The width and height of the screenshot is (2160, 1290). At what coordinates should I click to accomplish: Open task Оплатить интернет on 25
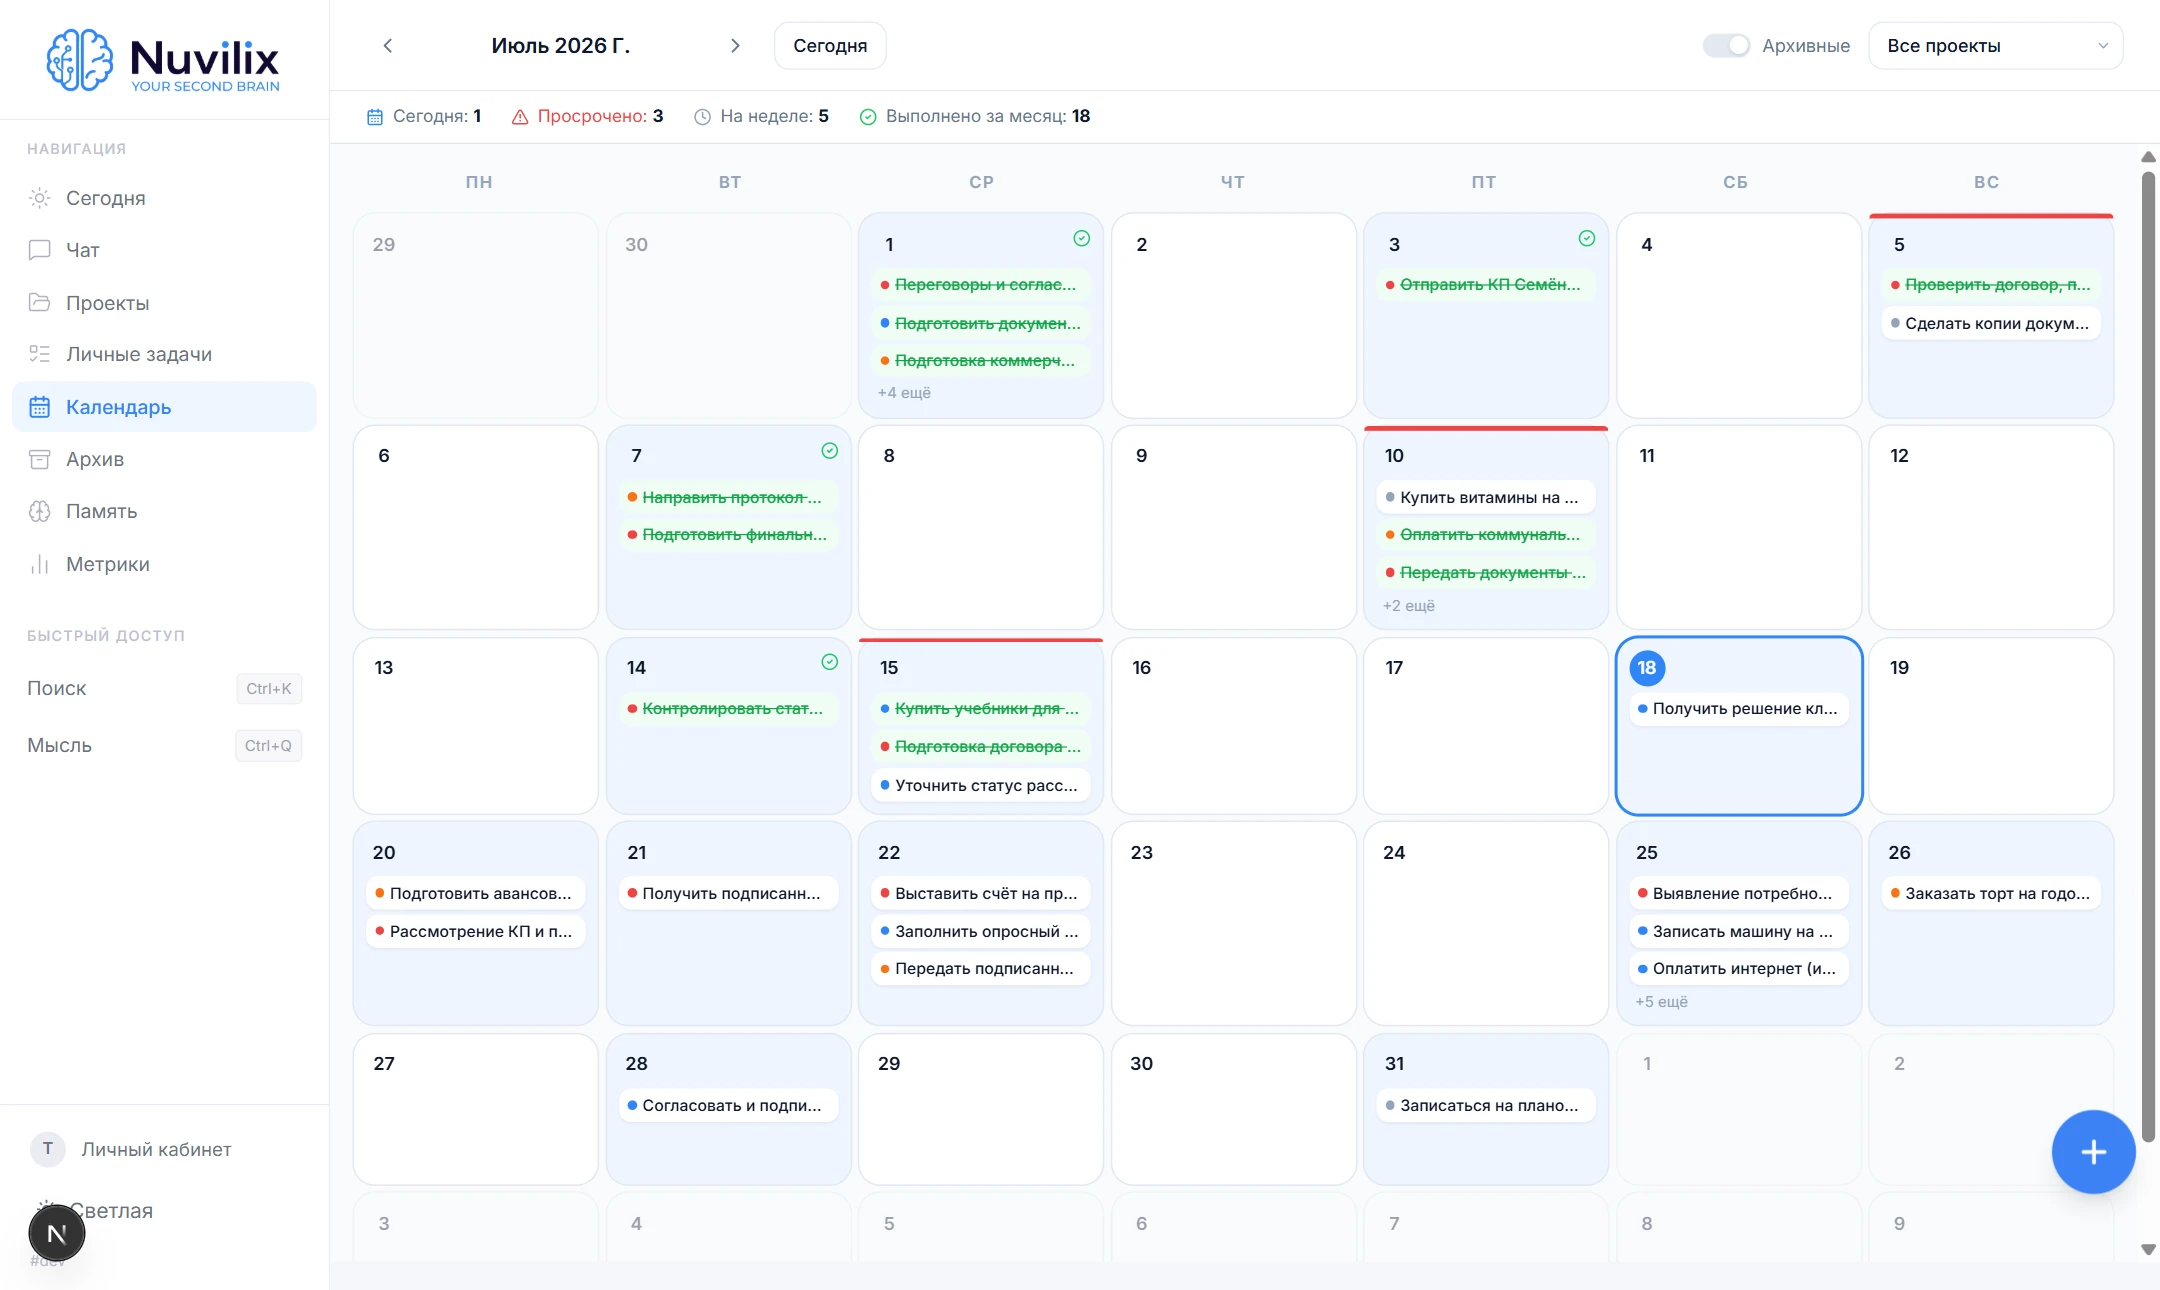click(1739, 968)
